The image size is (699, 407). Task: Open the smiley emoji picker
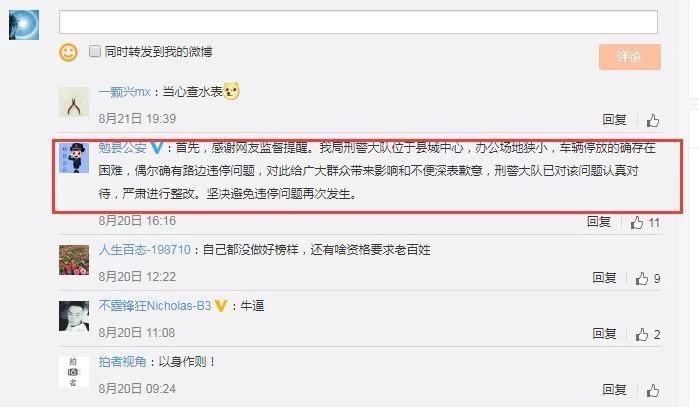[68, 53]
